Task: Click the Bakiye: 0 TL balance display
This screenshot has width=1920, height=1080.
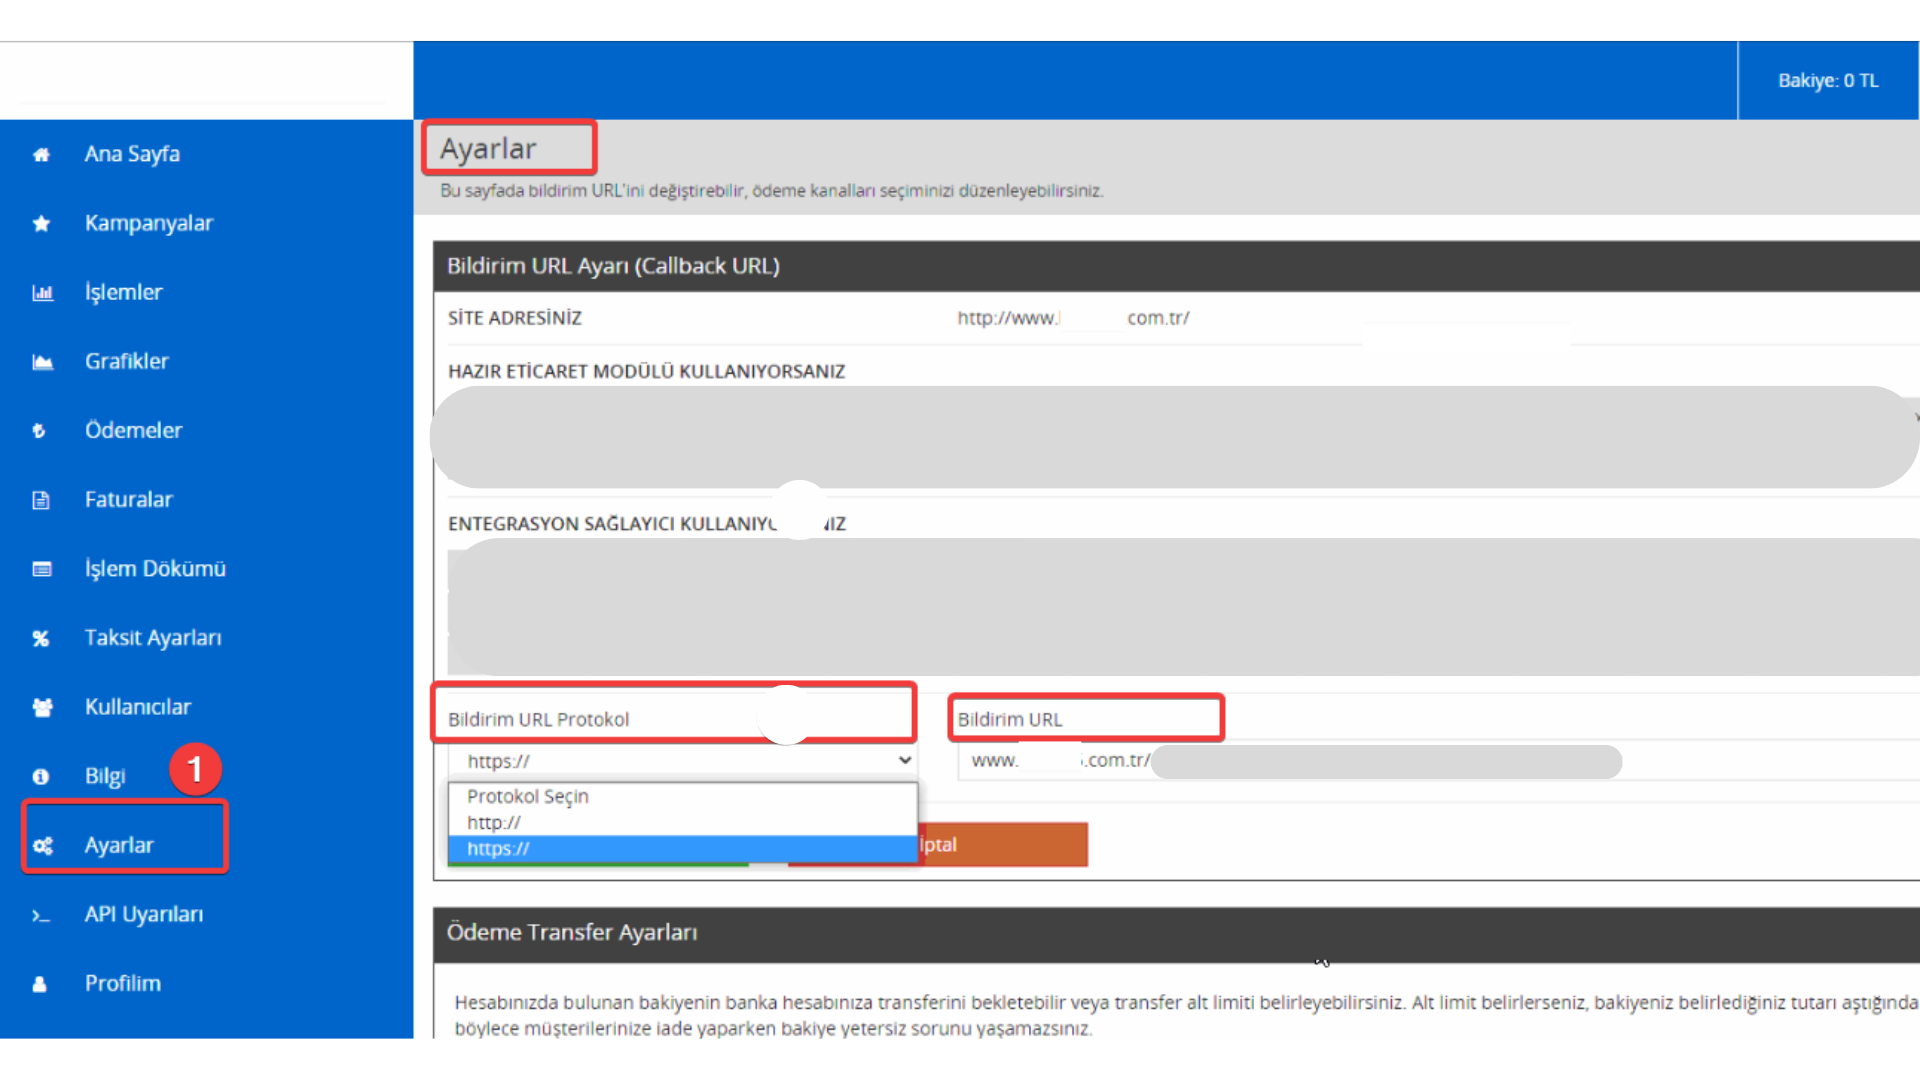Action: (1827, 81)
